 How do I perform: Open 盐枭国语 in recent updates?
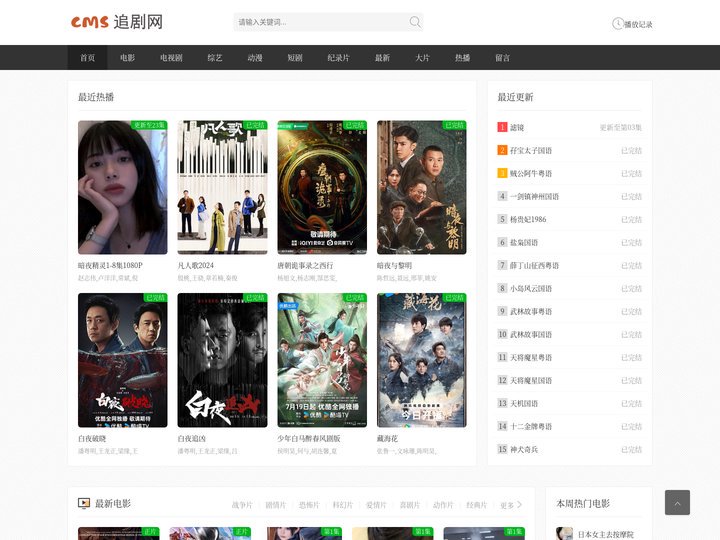(x=524, y=242)
